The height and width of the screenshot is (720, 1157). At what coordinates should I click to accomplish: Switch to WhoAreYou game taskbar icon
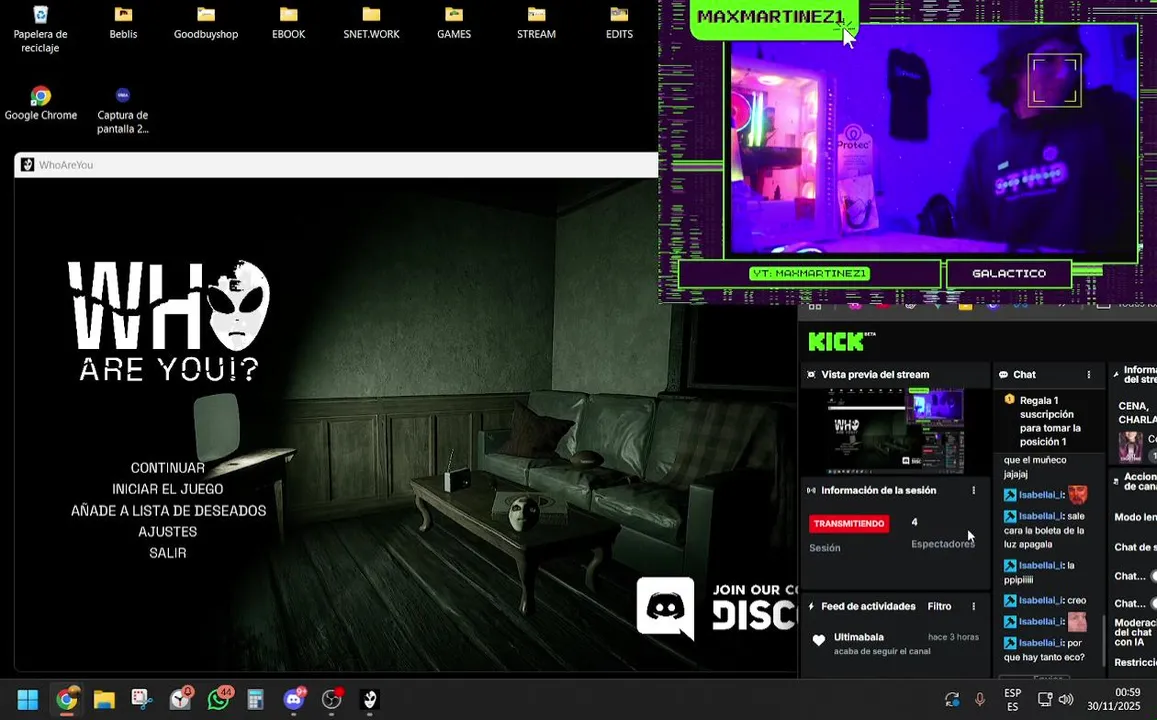point(370,699)
